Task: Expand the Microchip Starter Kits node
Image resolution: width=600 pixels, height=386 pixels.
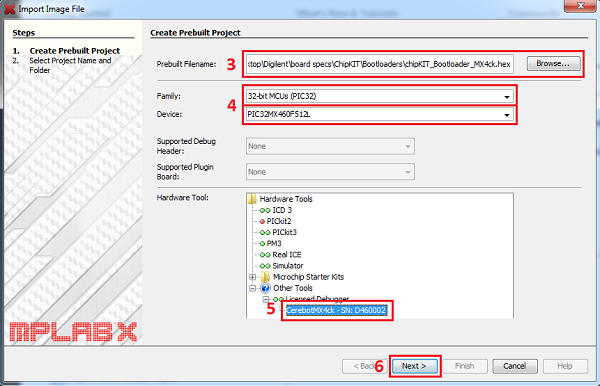Action: [x=253, y=277]
